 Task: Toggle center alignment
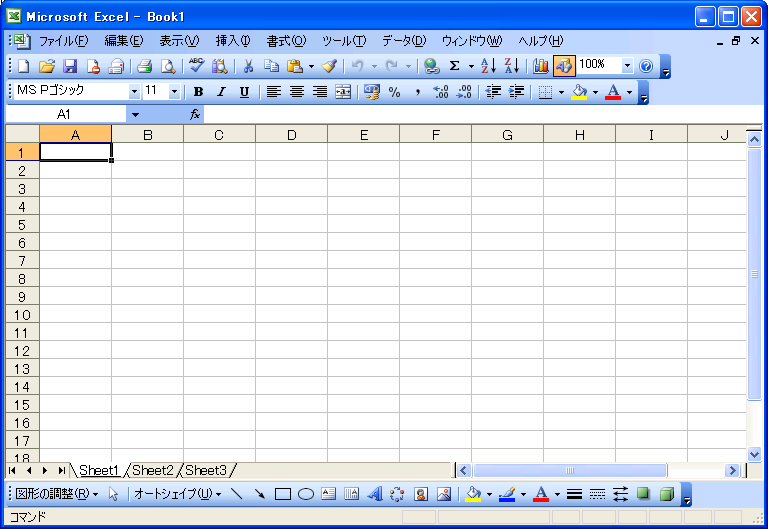tap(297, 92)
